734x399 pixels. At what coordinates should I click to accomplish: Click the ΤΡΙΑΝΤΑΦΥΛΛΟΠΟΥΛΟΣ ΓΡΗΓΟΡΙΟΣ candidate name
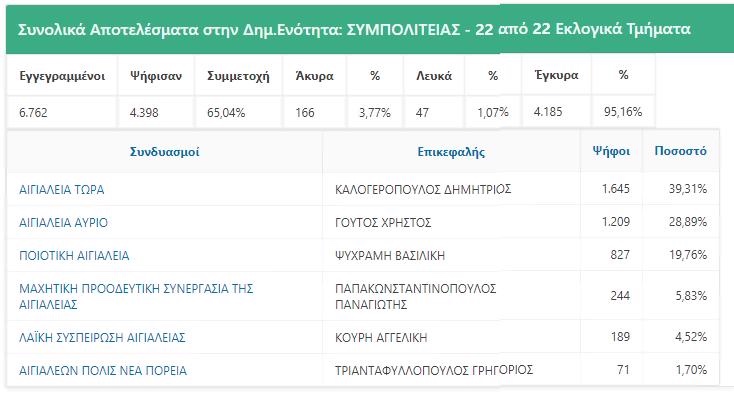pos(434,370)
